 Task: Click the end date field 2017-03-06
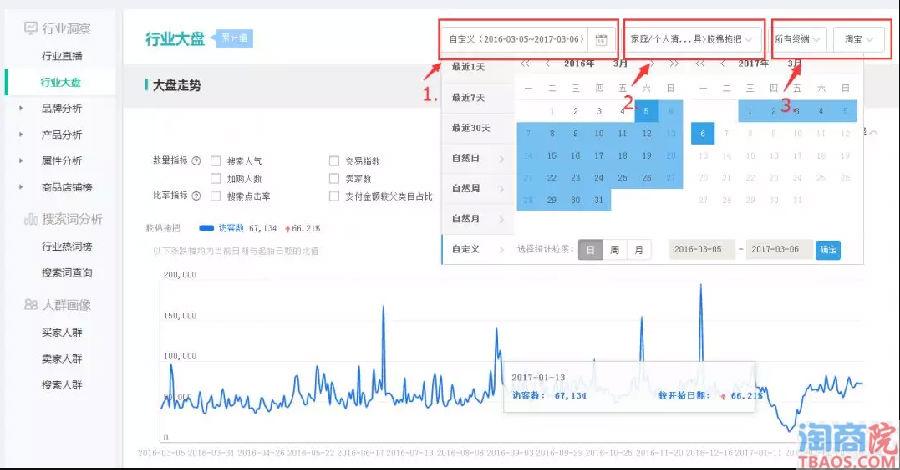click(x=779, y=250)
